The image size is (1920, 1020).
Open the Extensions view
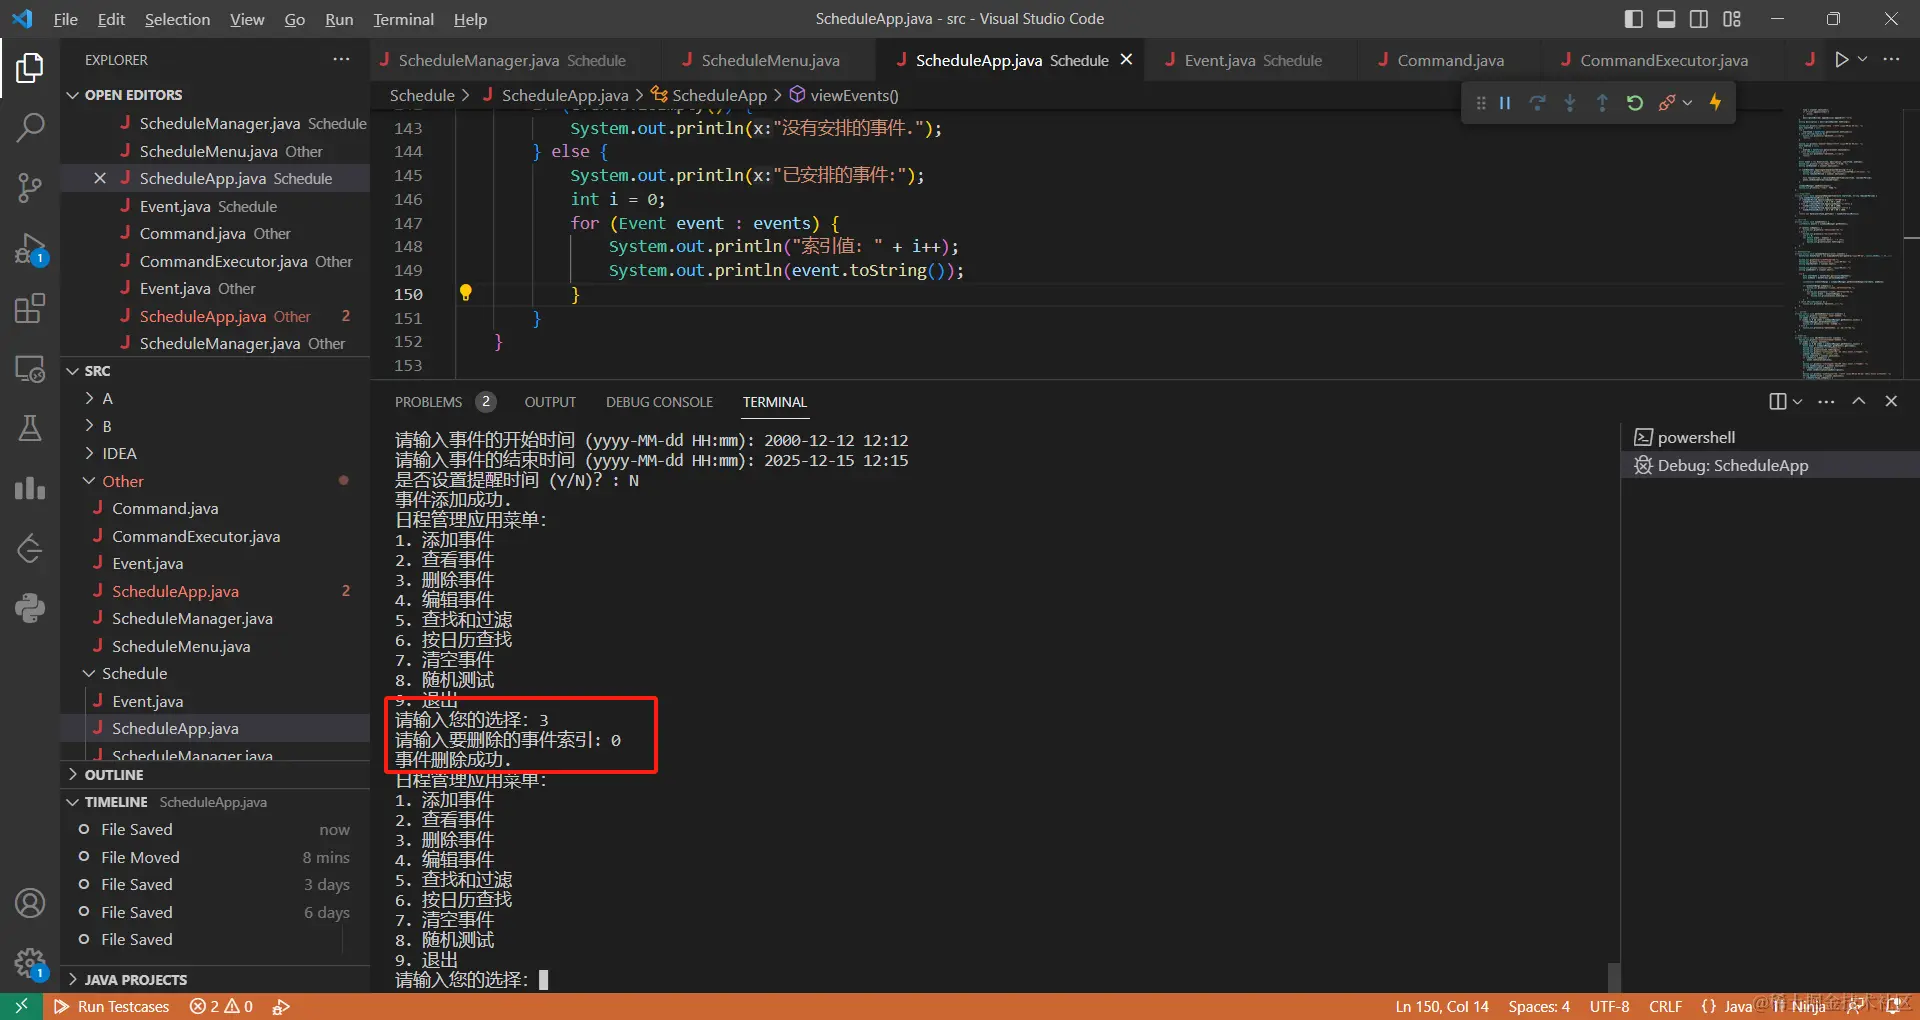(30, 309)
